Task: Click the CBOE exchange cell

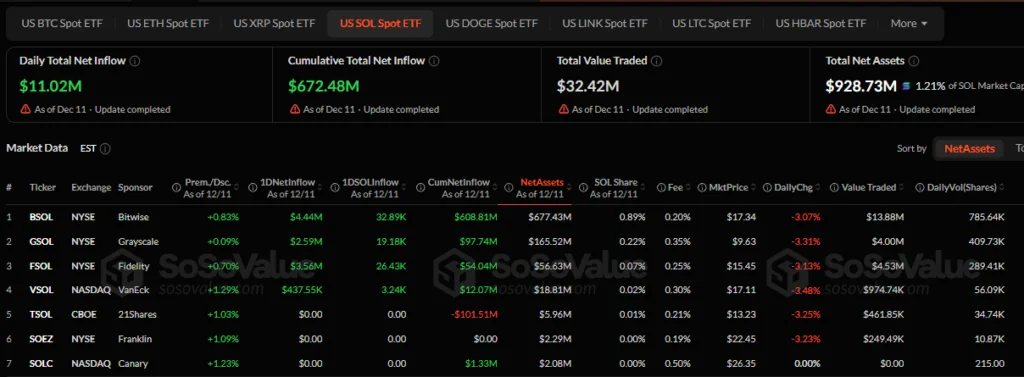Action: tap(84, 314)
